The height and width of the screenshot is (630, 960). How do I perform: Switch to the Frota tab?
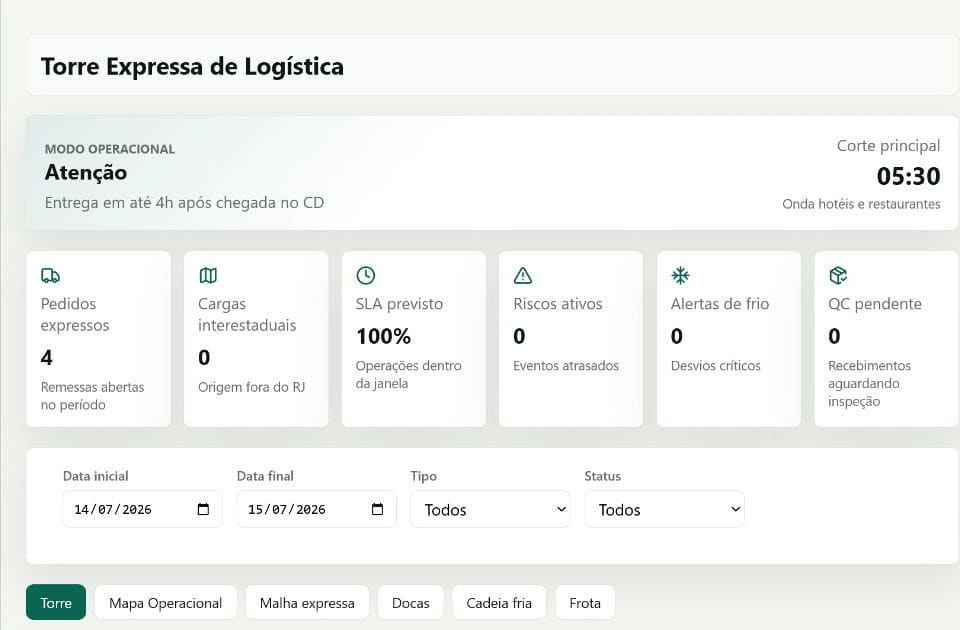click(x=585, y=602)
